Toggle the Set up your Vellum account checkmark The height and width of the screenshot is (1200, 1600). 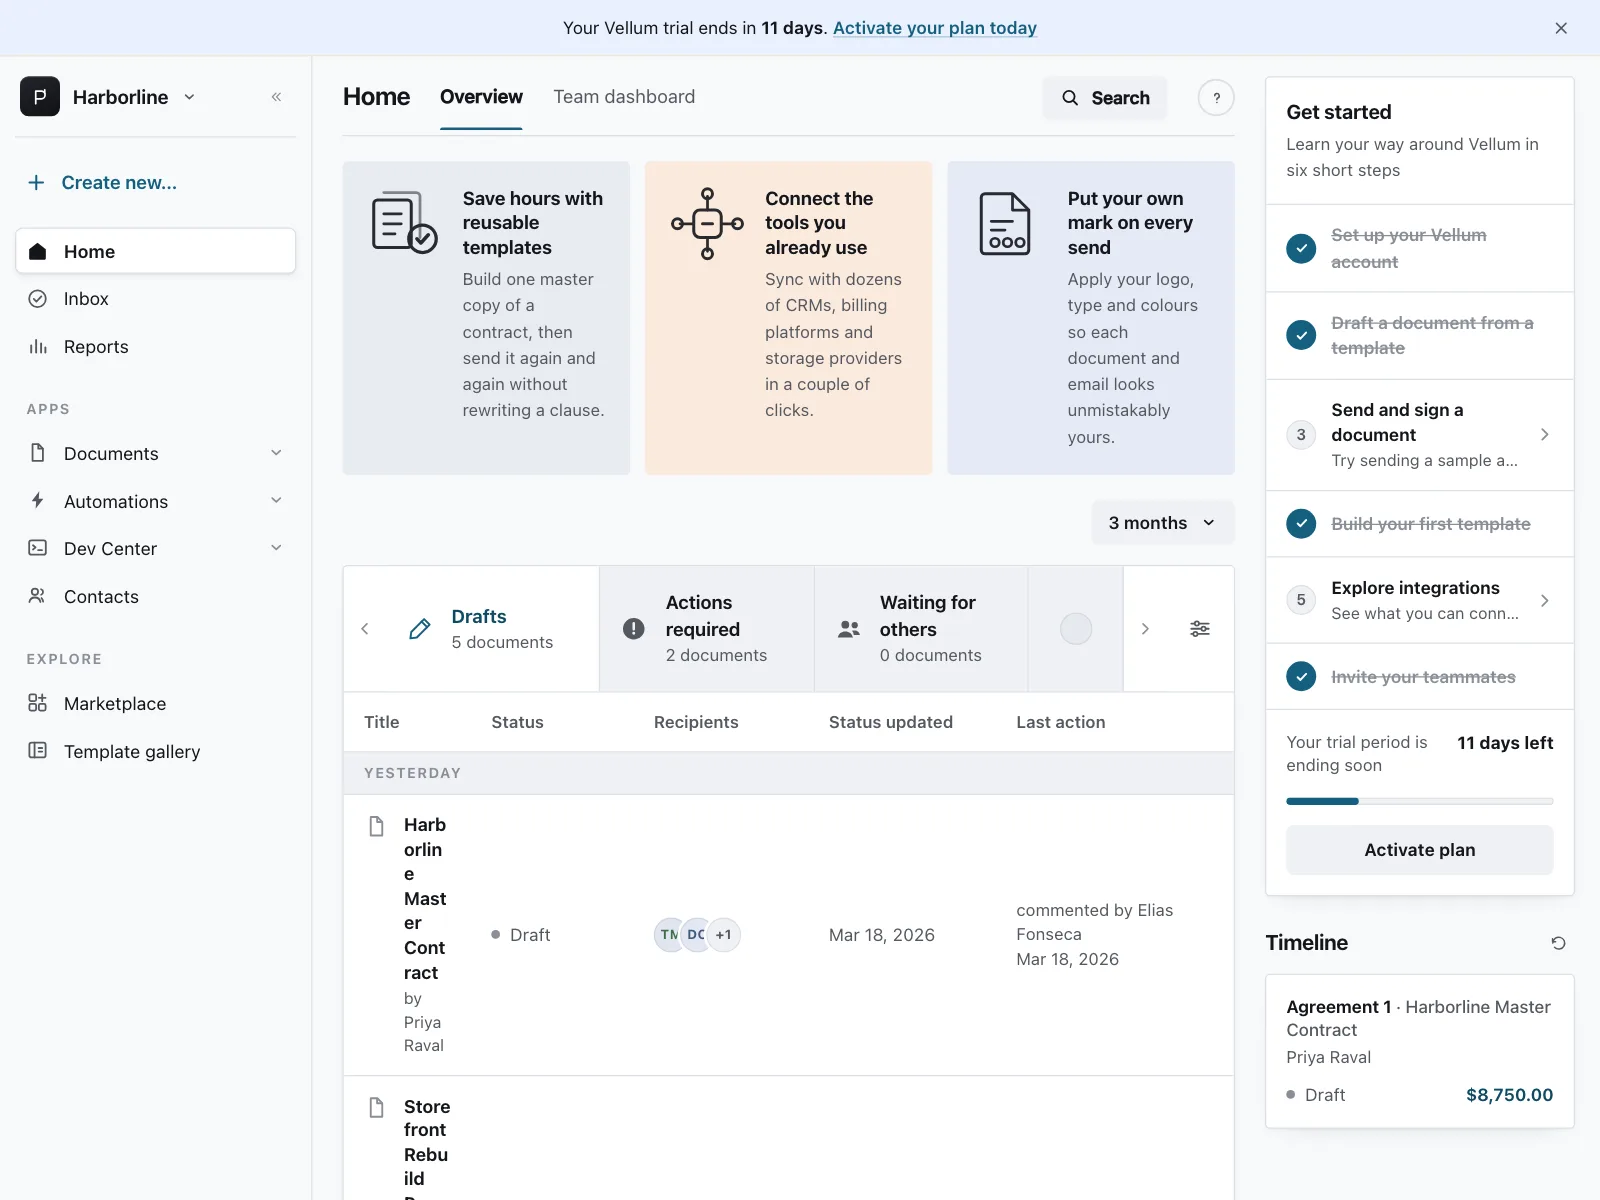click(1301, 248)
